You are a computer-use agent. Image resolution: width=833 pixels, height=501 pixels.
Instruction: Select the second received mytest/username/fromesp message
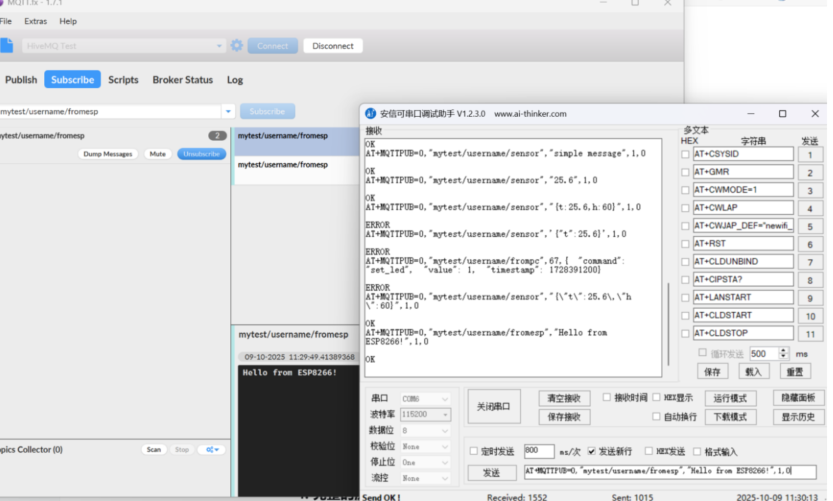pyautogui.click(x=298, y=171)
